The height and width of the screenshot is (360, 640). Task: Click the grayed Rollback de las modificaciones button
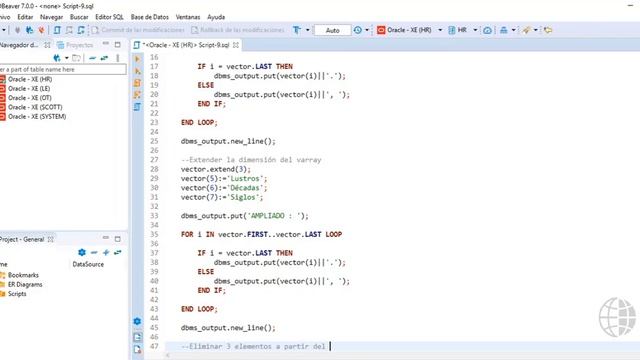click(x=238, y=30)
